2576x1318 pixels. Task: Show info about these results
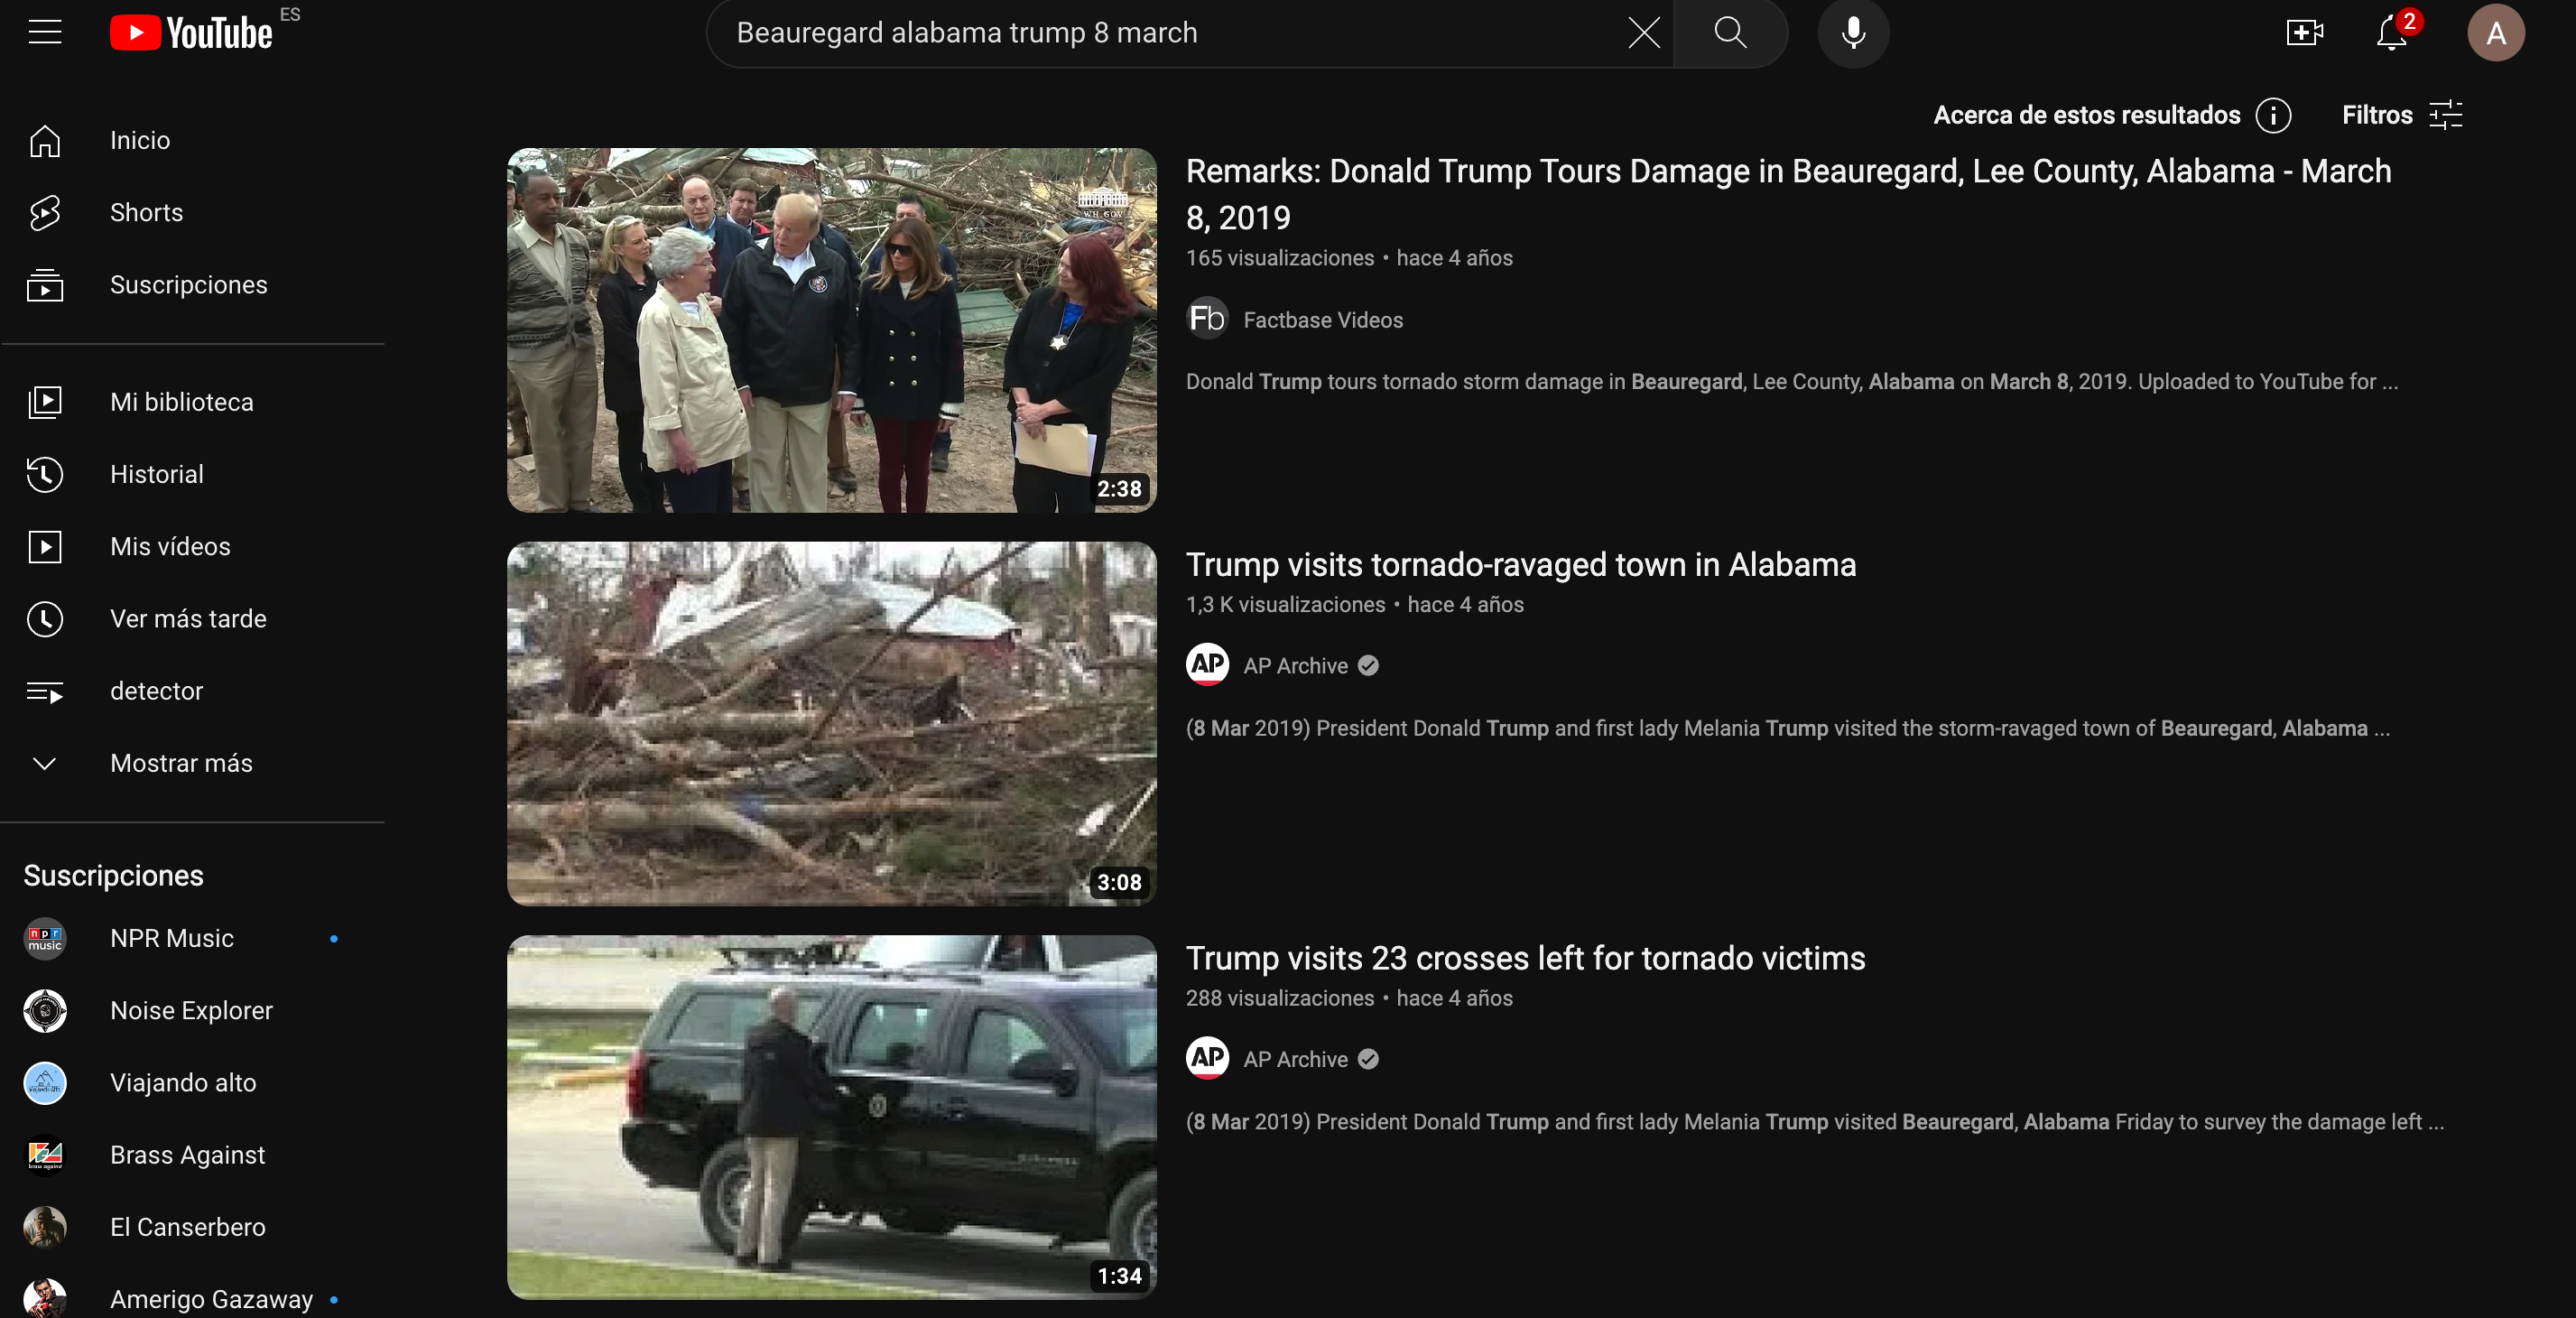(2273, 115)
